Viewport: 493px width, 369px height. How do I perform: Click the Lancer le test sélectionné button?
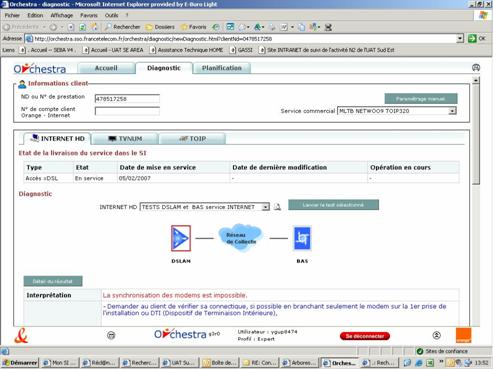point(333,205)
